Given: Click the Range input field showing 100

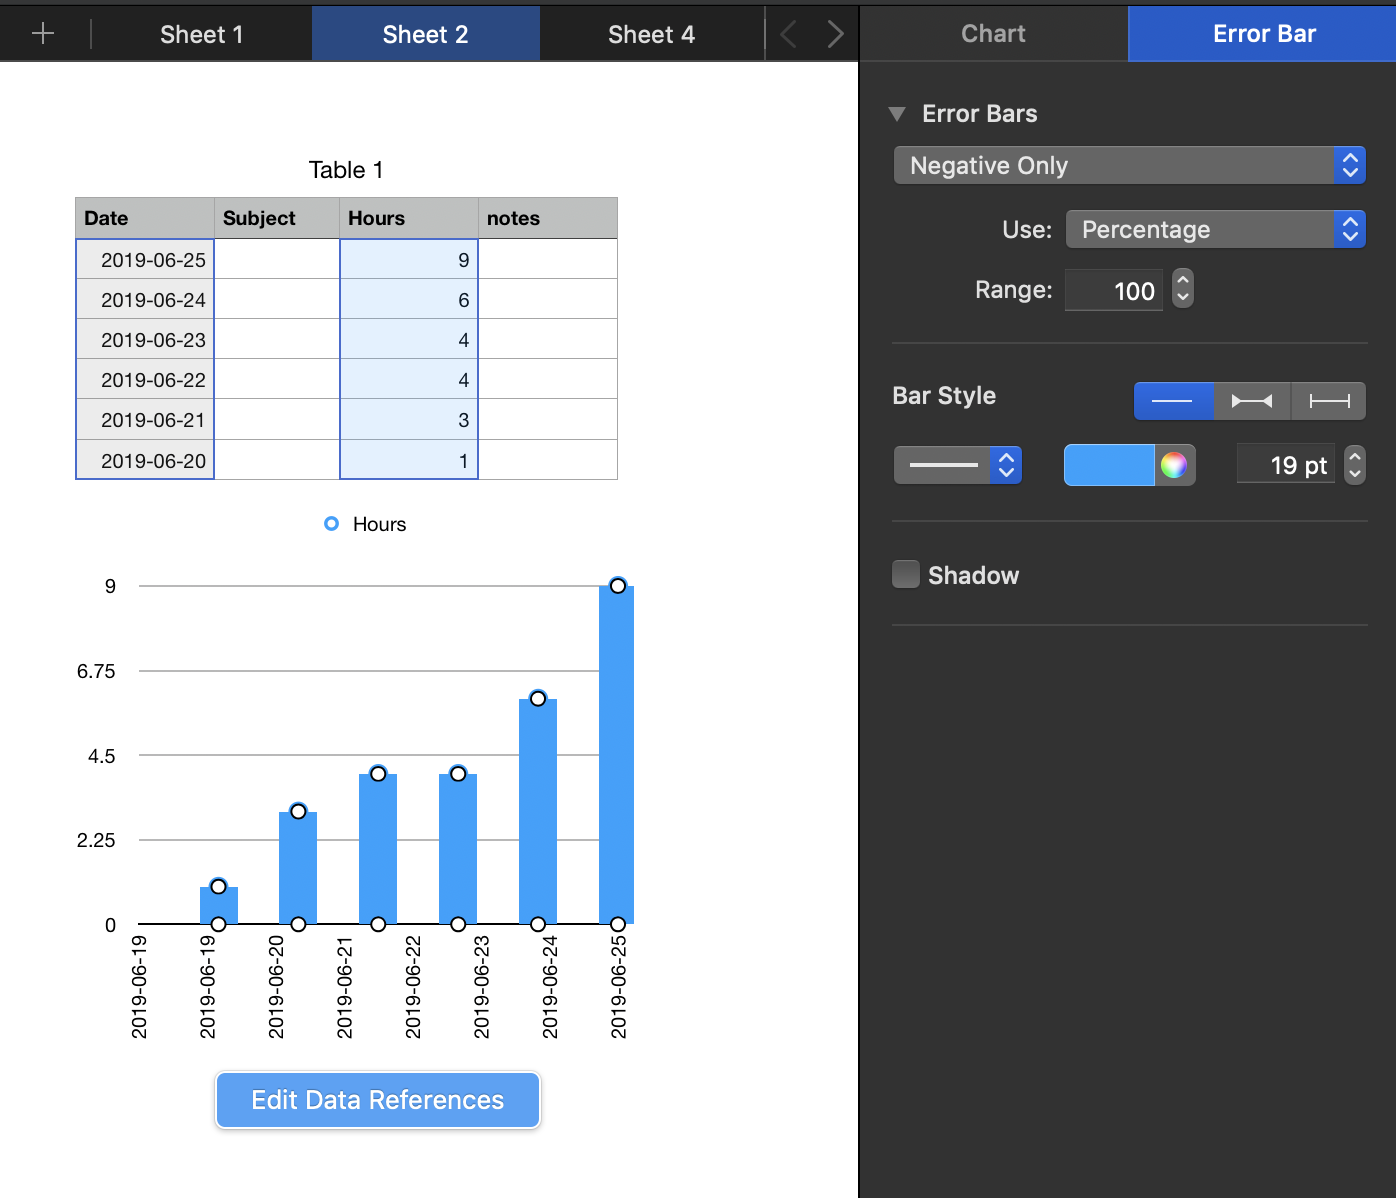Looking at the screenshot, I should 1114,290.
